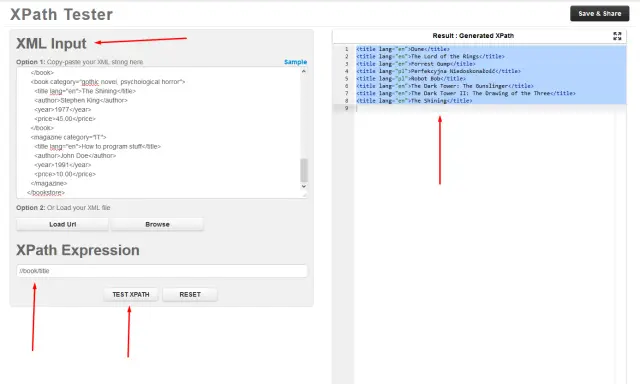Click the year 1991 line in the XML input
The width and height of the screenshot is (640, 384).
(x=62, y=165)
